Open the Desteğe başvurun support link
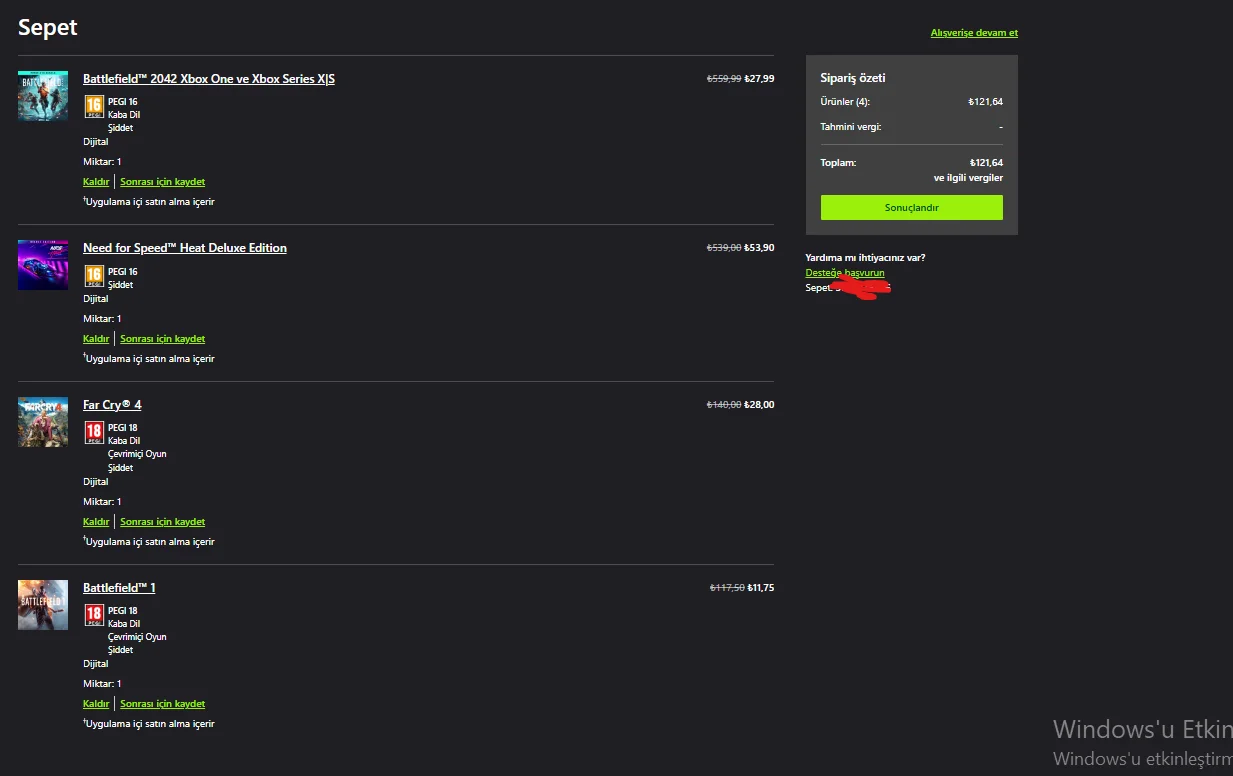The image size is (1233, 776). [x=845, y=273]
